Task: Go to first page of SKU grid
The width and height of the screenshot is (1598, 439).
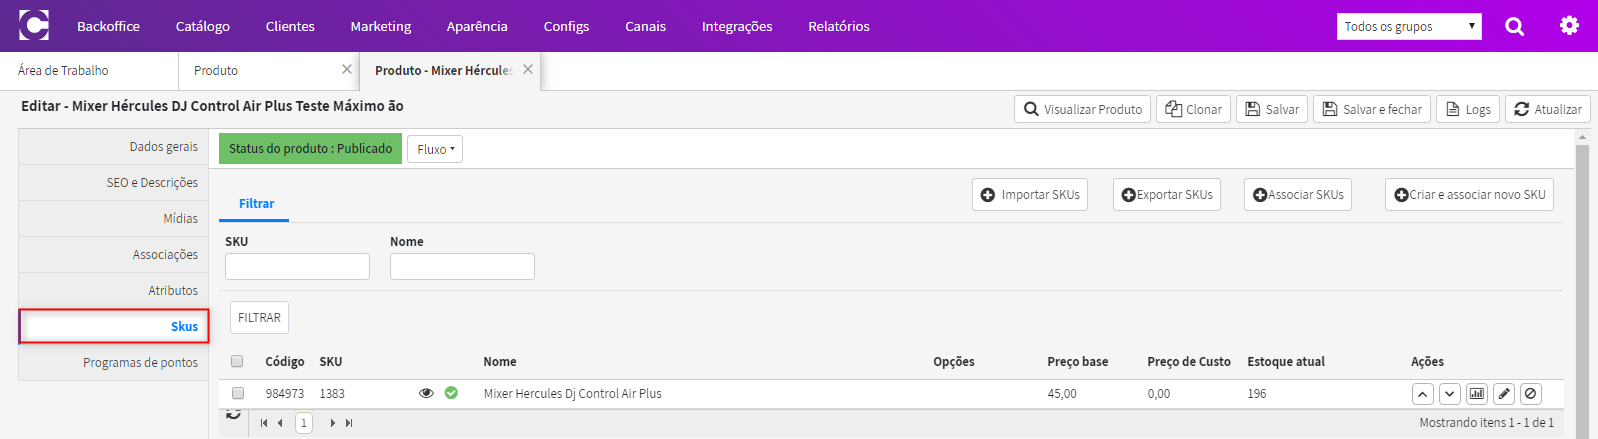Action: (264, 423)
